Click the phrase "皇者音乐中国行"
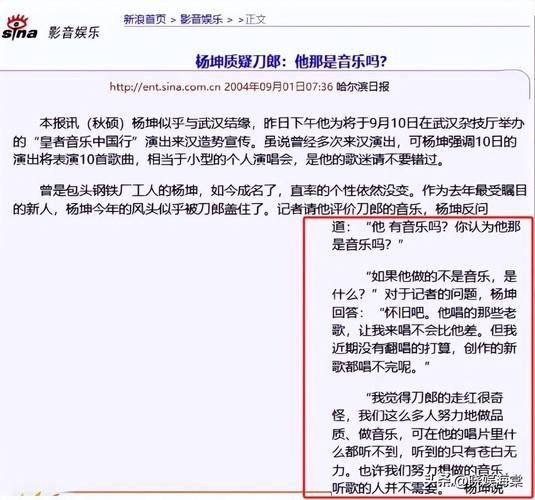 pos(87,142)
